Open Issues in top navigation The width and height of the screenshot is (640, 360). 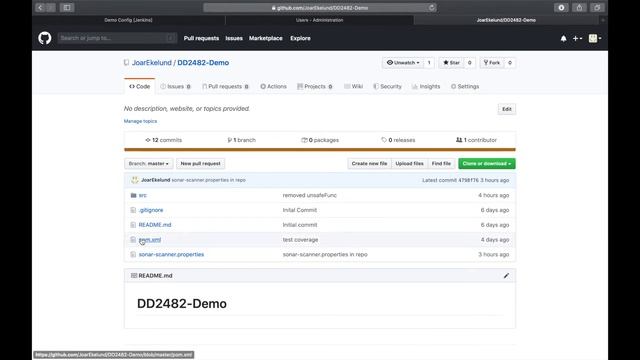point(234,38)
